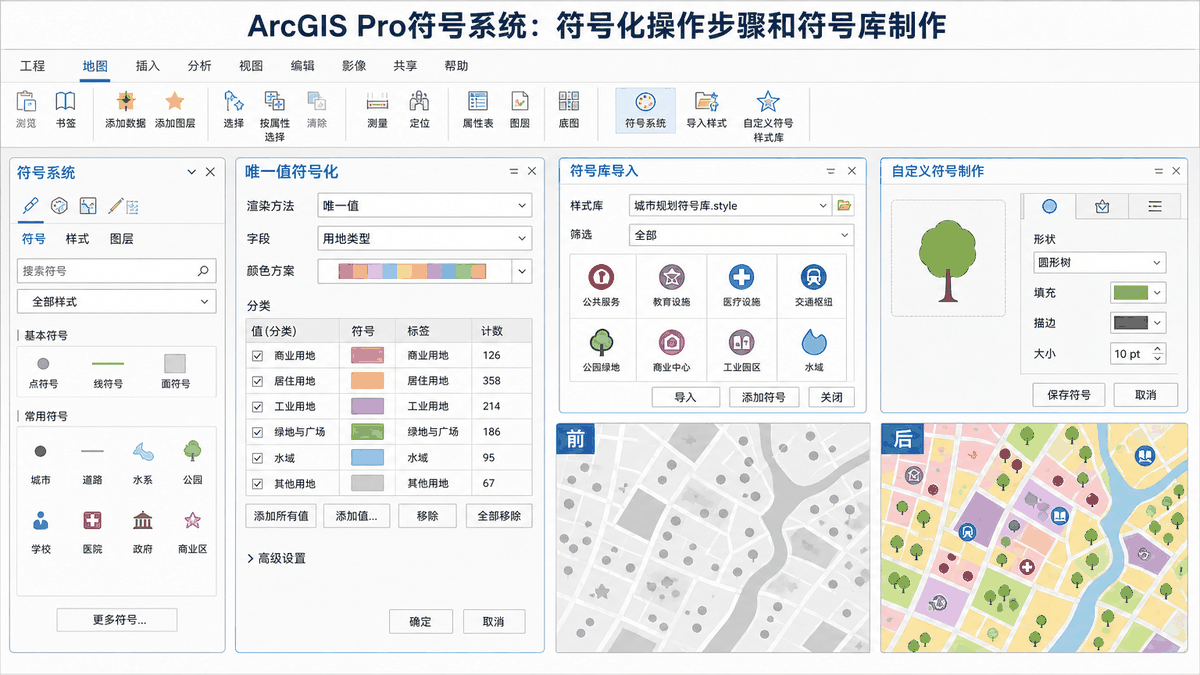Open the 形状 圆形树 shape dropdown

click(x=1100, y=263)
